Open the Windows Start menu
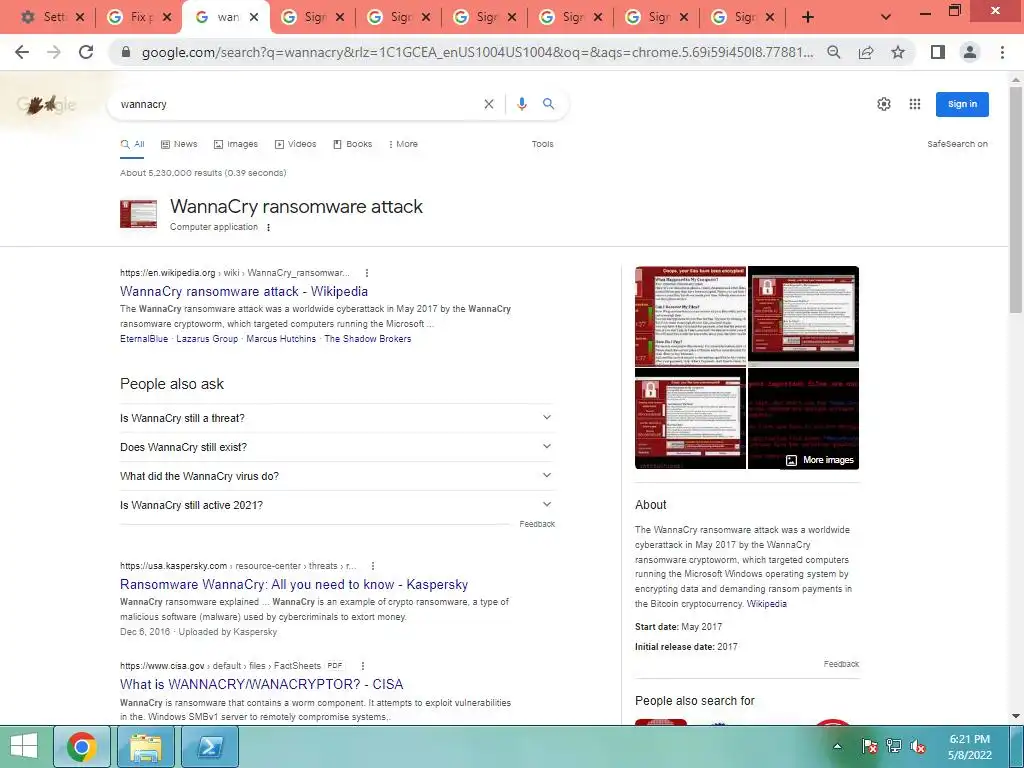1024x768 pixels. 24,746
